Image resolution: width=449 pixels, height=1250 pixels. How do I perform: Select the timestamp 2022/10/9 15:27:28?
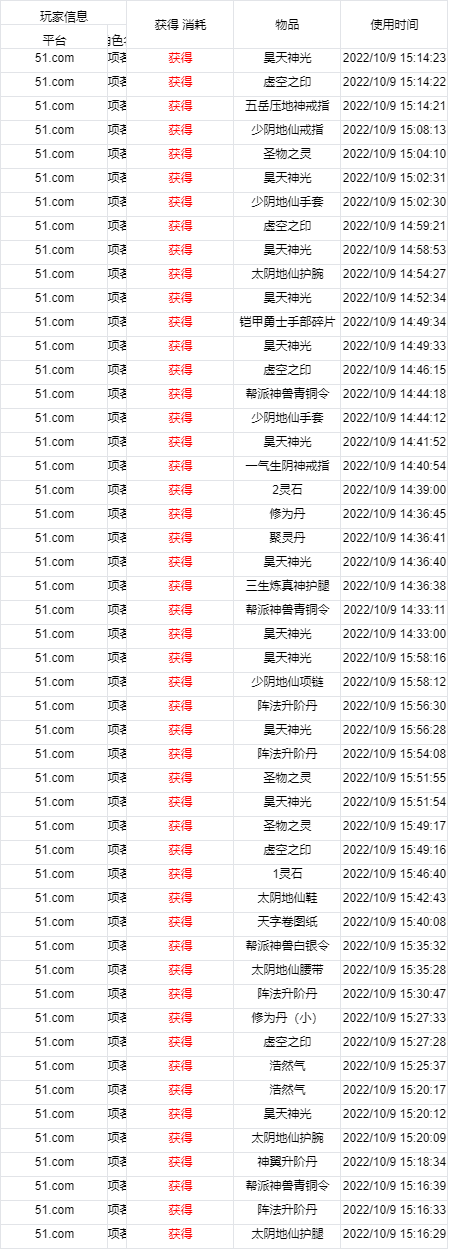point(394,1042)
